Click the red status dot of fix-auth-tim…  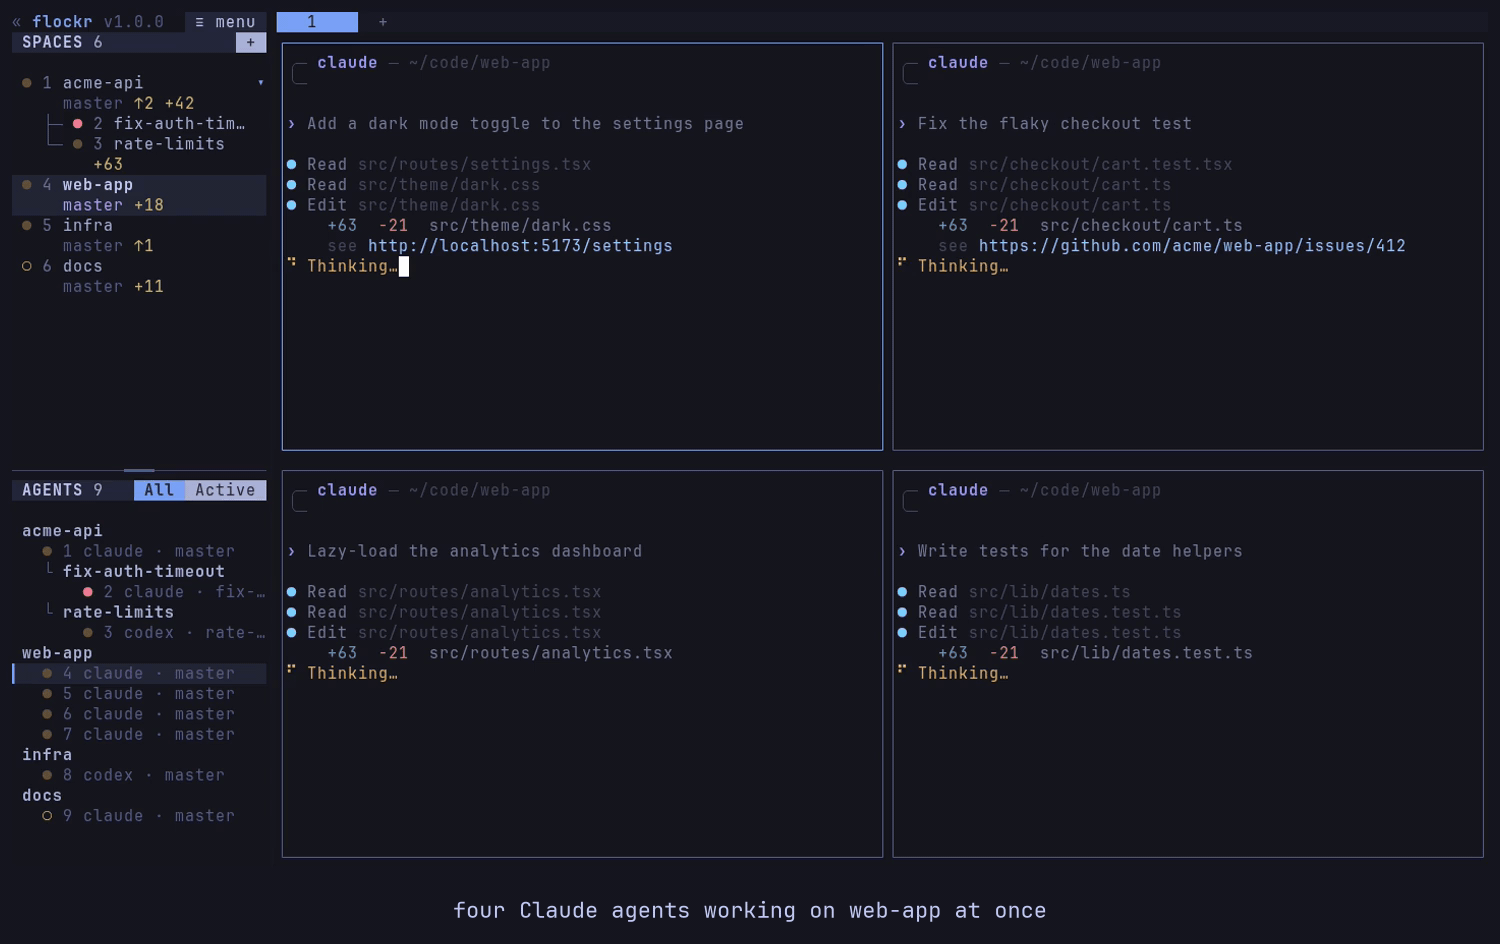(x=78, y=124)
